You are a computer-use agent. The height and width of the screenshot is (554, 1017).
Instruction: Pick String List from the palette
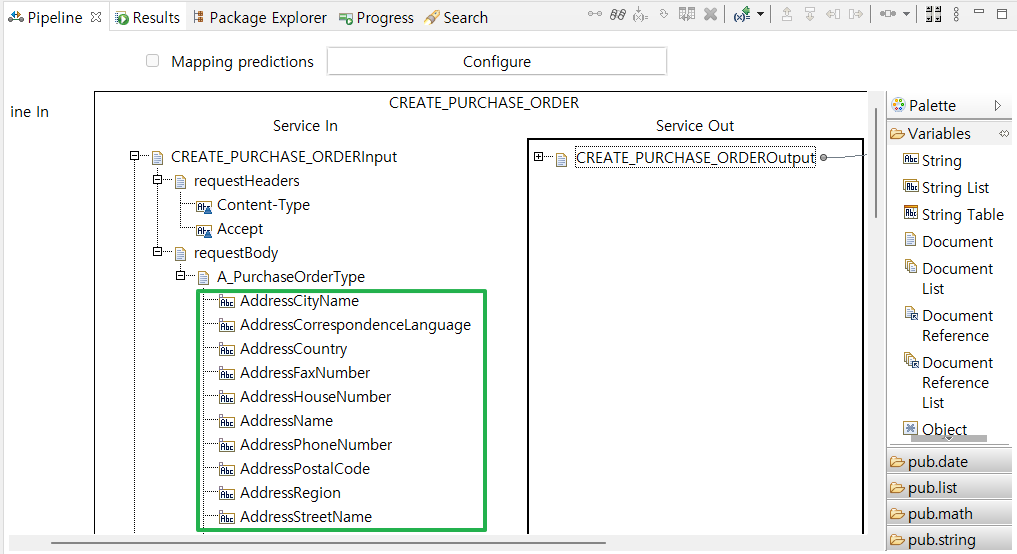(955, 188)
